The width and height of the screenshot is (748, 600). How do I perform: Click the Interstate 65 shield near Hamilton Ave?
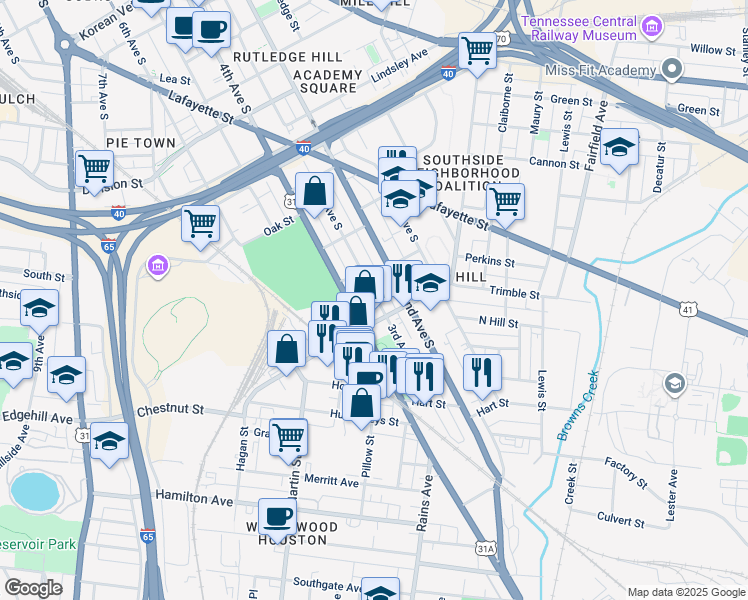148,537
